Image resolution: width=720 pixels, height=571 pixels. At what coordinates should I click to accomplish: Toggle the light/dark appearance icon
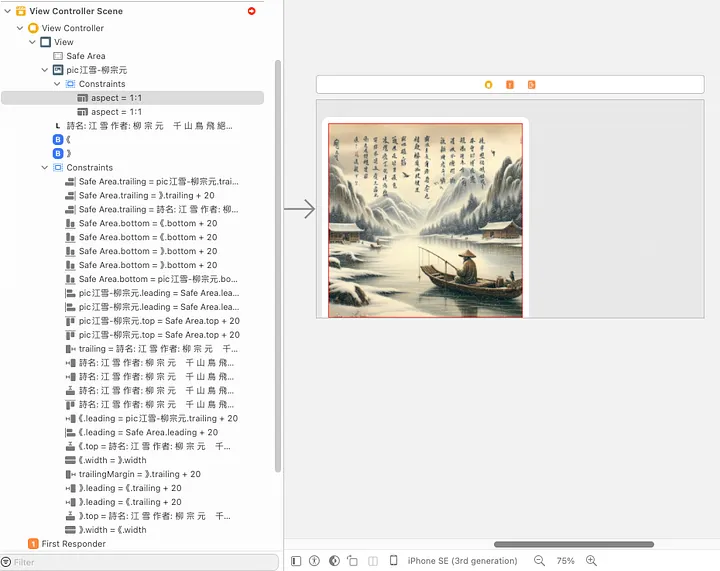pos(334,561)
